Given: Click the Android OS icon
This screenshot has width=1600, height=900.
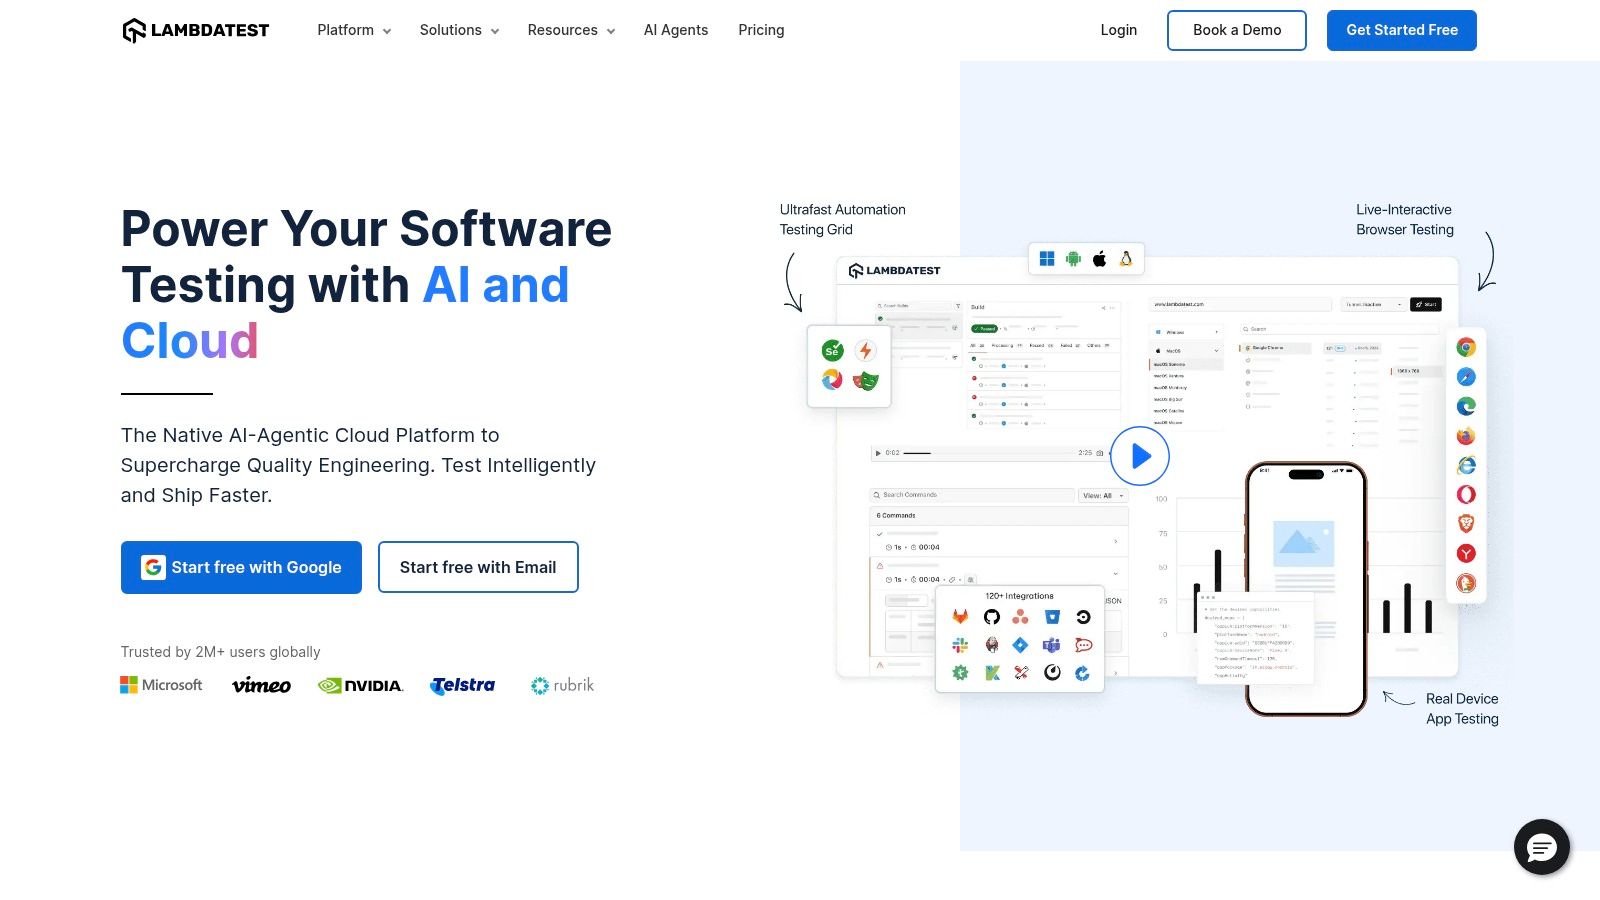Looking at the screenshot, I should tap(1073, 259).
